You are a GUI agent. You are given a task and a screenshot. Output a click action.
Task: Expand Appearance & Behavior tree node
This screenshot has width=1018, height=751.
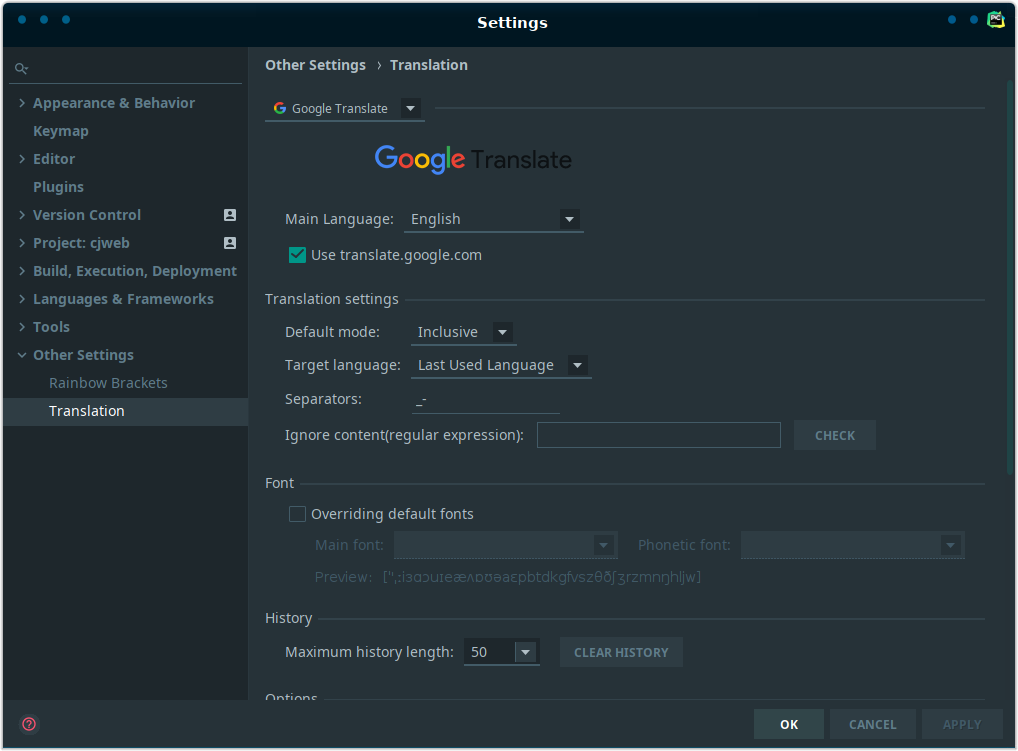click(x=22, y=103)
